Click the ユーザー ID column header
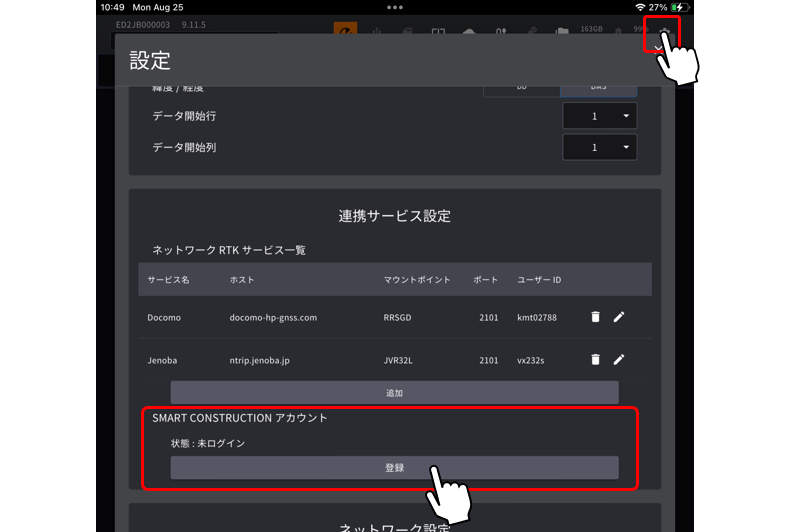 (x=539, y=279)
